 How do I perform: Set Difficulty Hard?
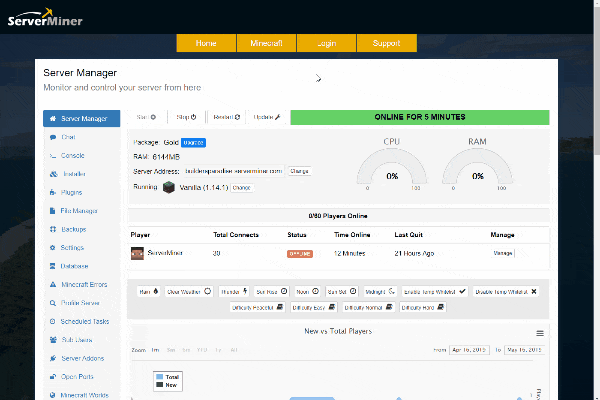[423, 307]
